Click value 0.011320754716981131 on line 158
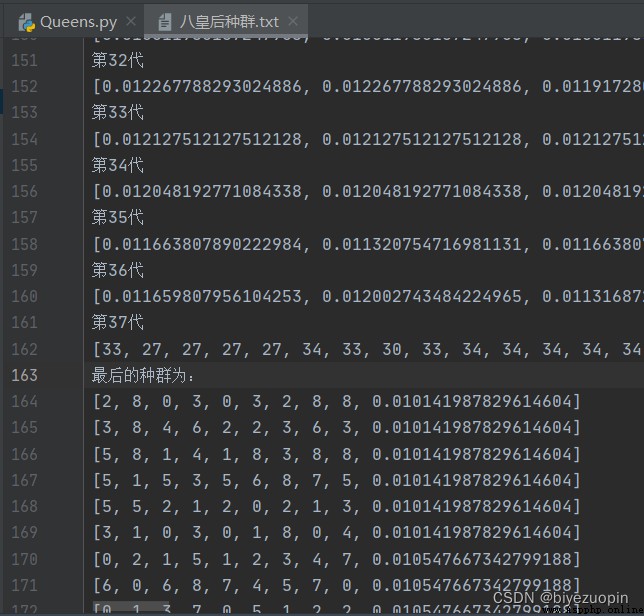 click(x=421, y=244)
